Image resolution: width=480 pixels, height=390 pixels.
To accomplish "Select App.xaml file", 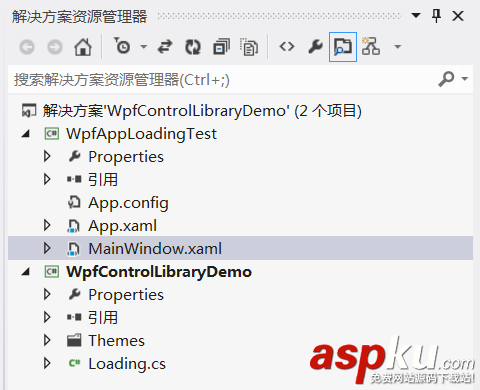I will pyautogui.click(x=122, y=226).
